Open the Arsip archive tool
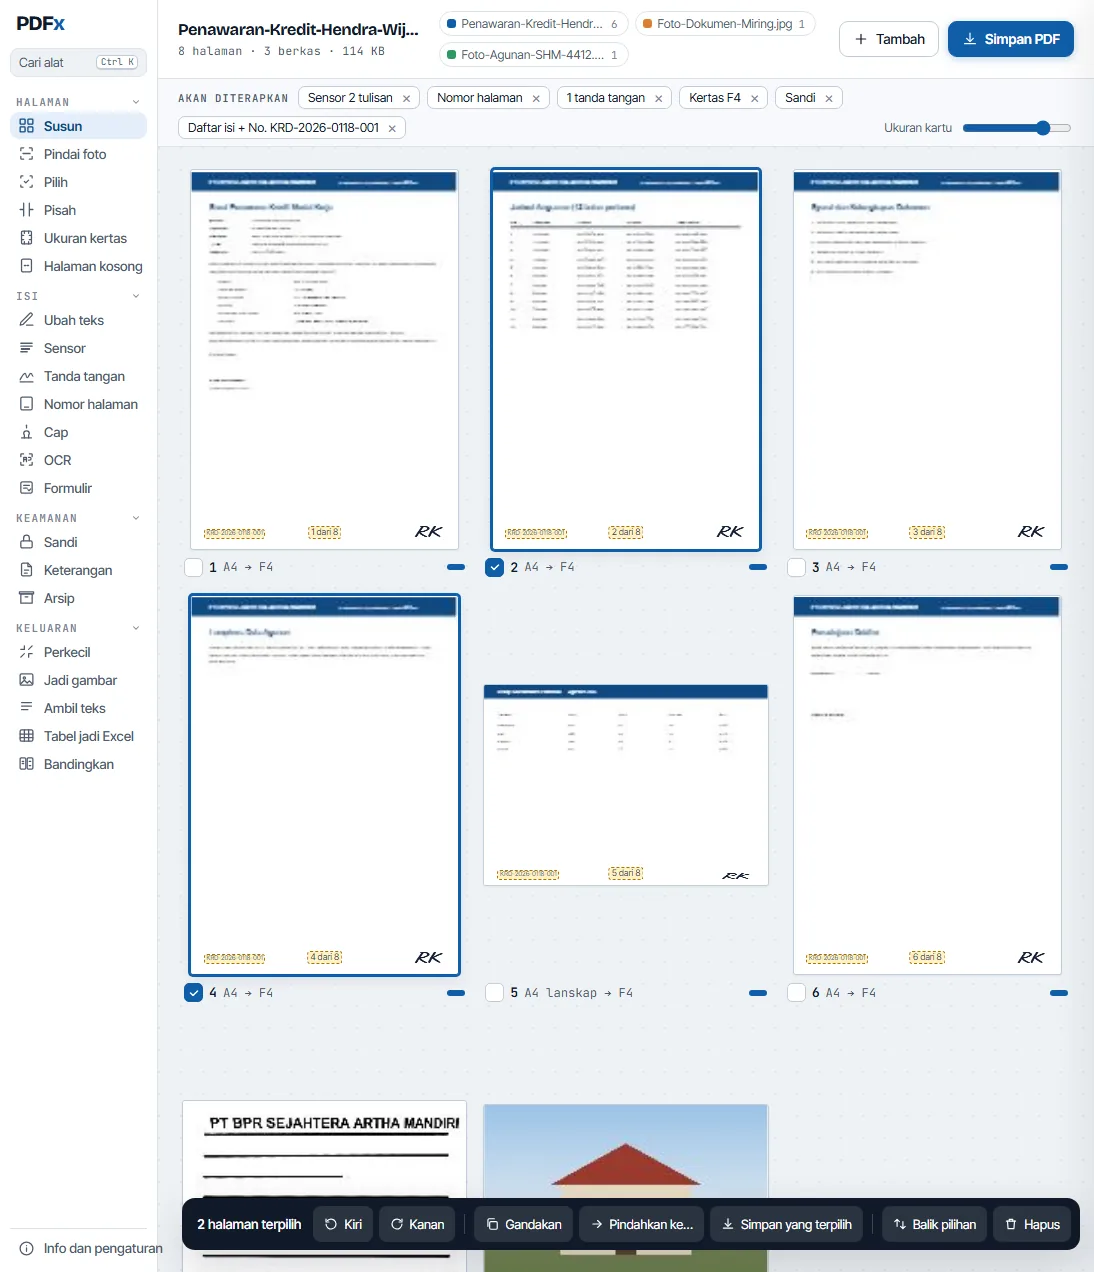Viewport: 1094px width, 1272px height. click(78, 598)
